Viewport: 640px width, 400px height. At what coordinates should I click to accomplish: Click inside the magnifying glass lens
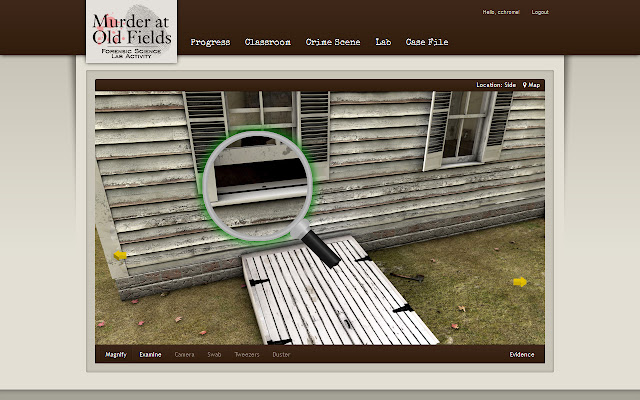258,186
